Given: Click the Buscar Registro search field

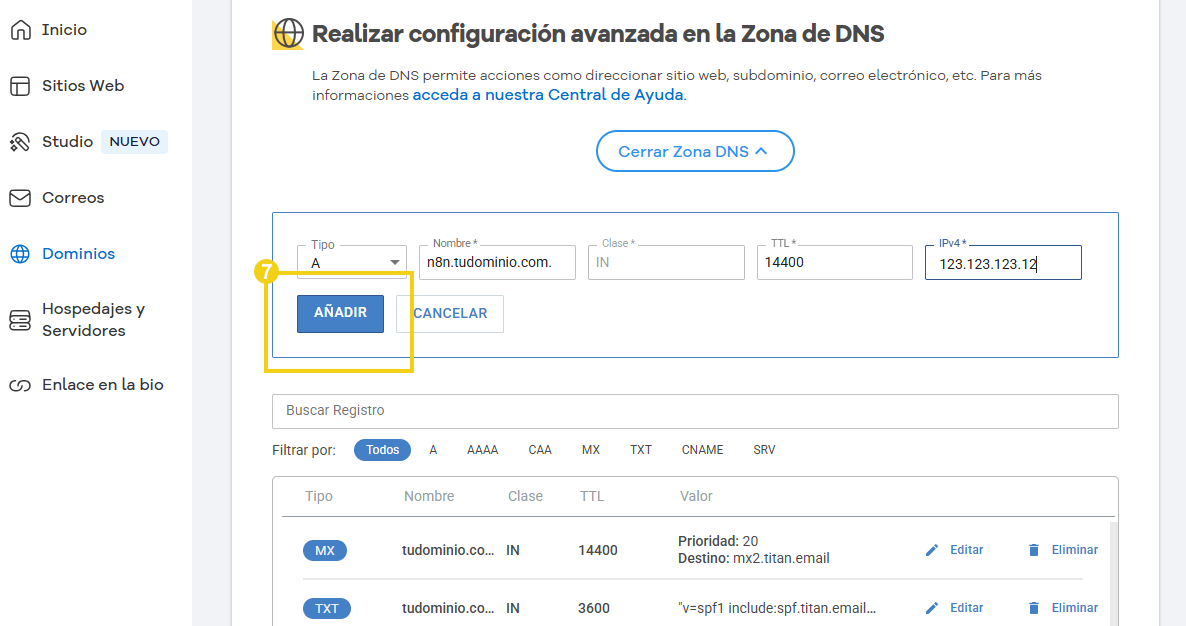Looking at the screenshot, I should (695, 411).
